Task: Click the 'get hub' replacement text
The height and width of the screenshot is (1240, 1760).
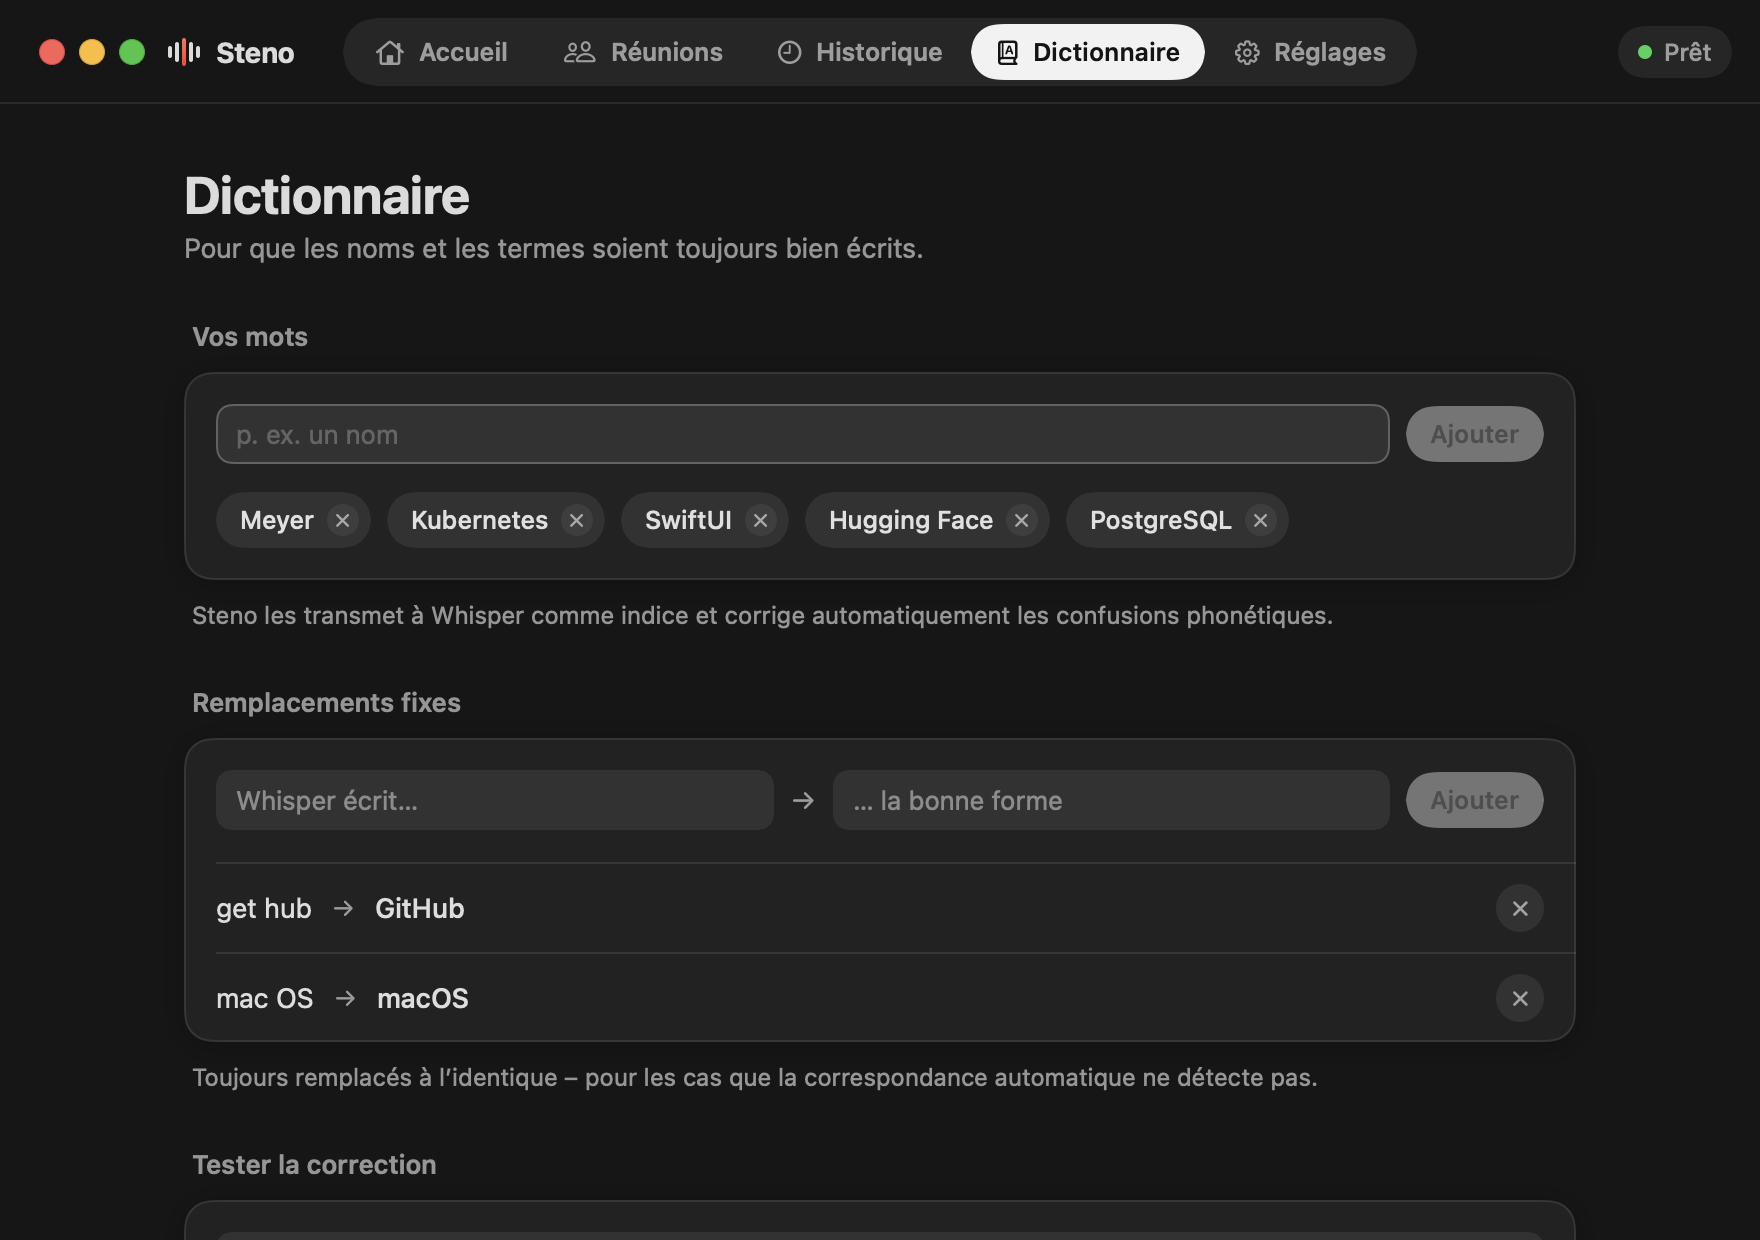Action: click(264, 908)
